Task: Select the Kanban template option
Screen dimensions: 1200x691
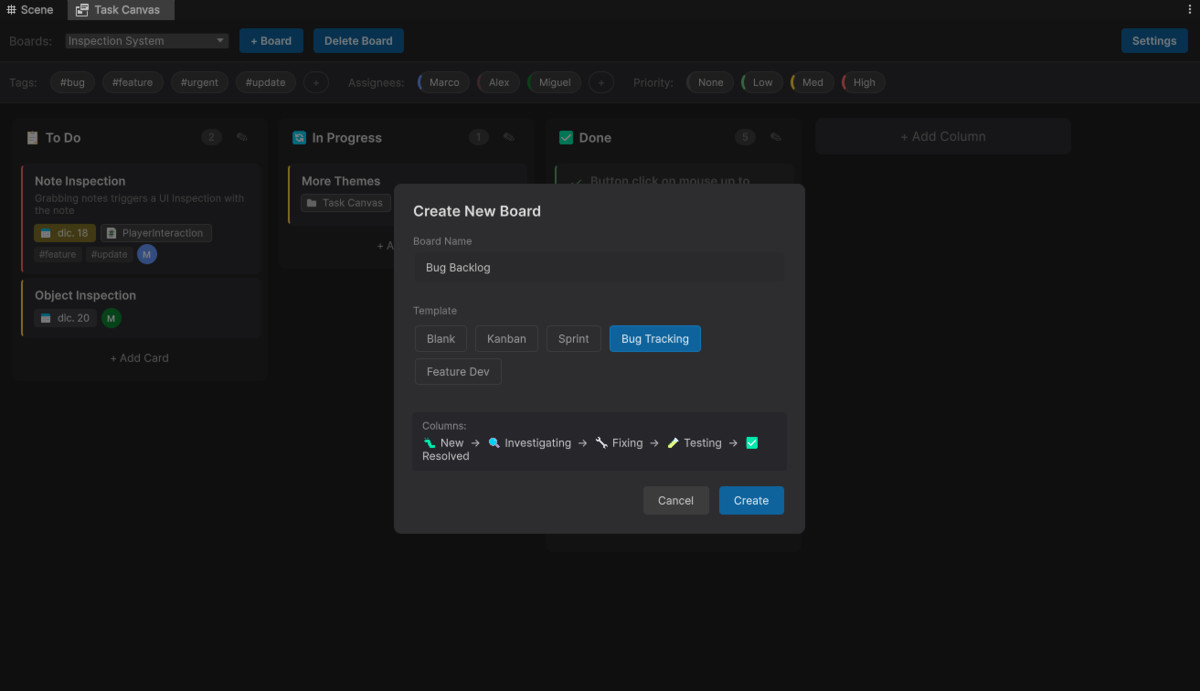Action: point(506,338)
